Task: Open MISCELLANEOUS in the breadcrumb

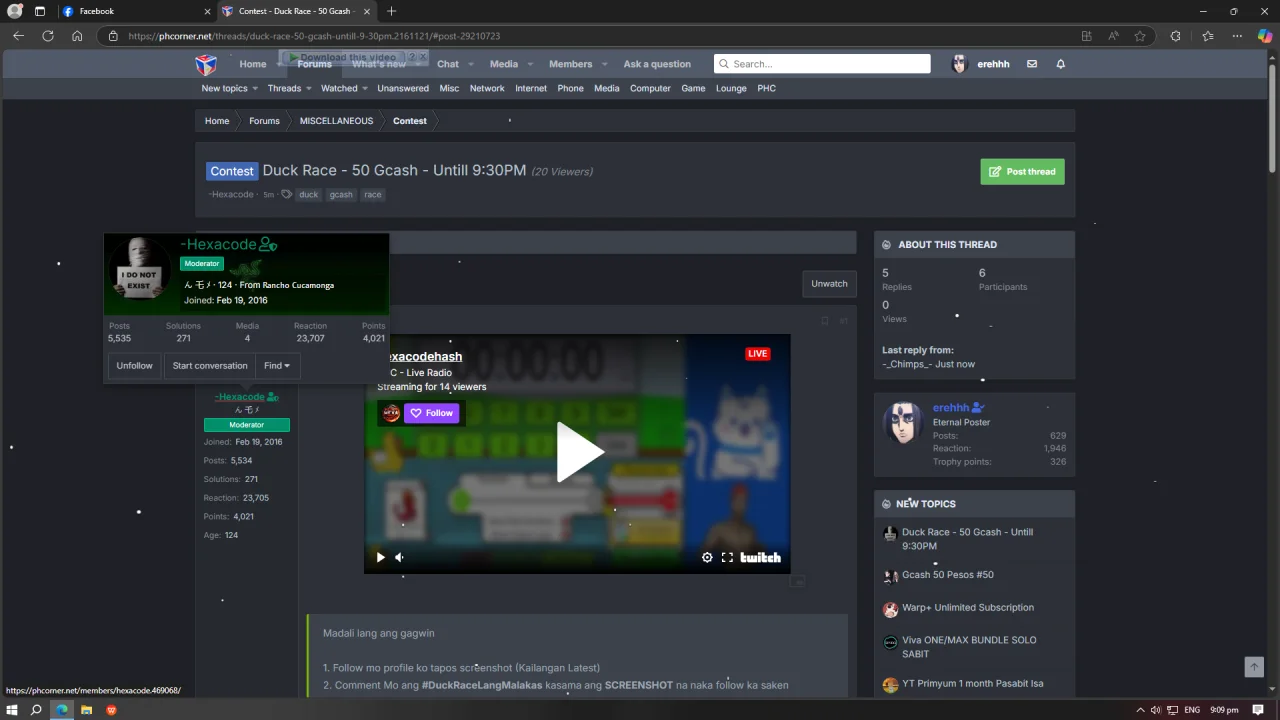Action: [336, 121]
